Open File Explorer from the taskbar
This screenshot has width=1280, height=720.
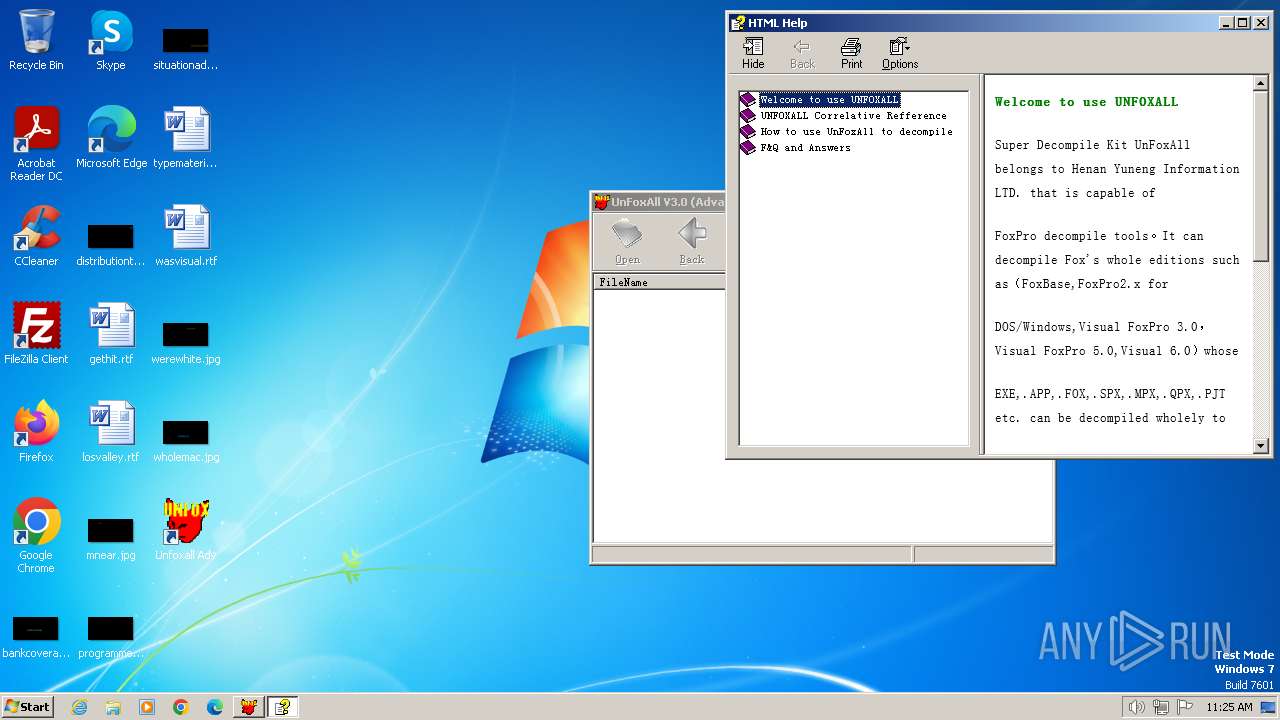[113, 707]
